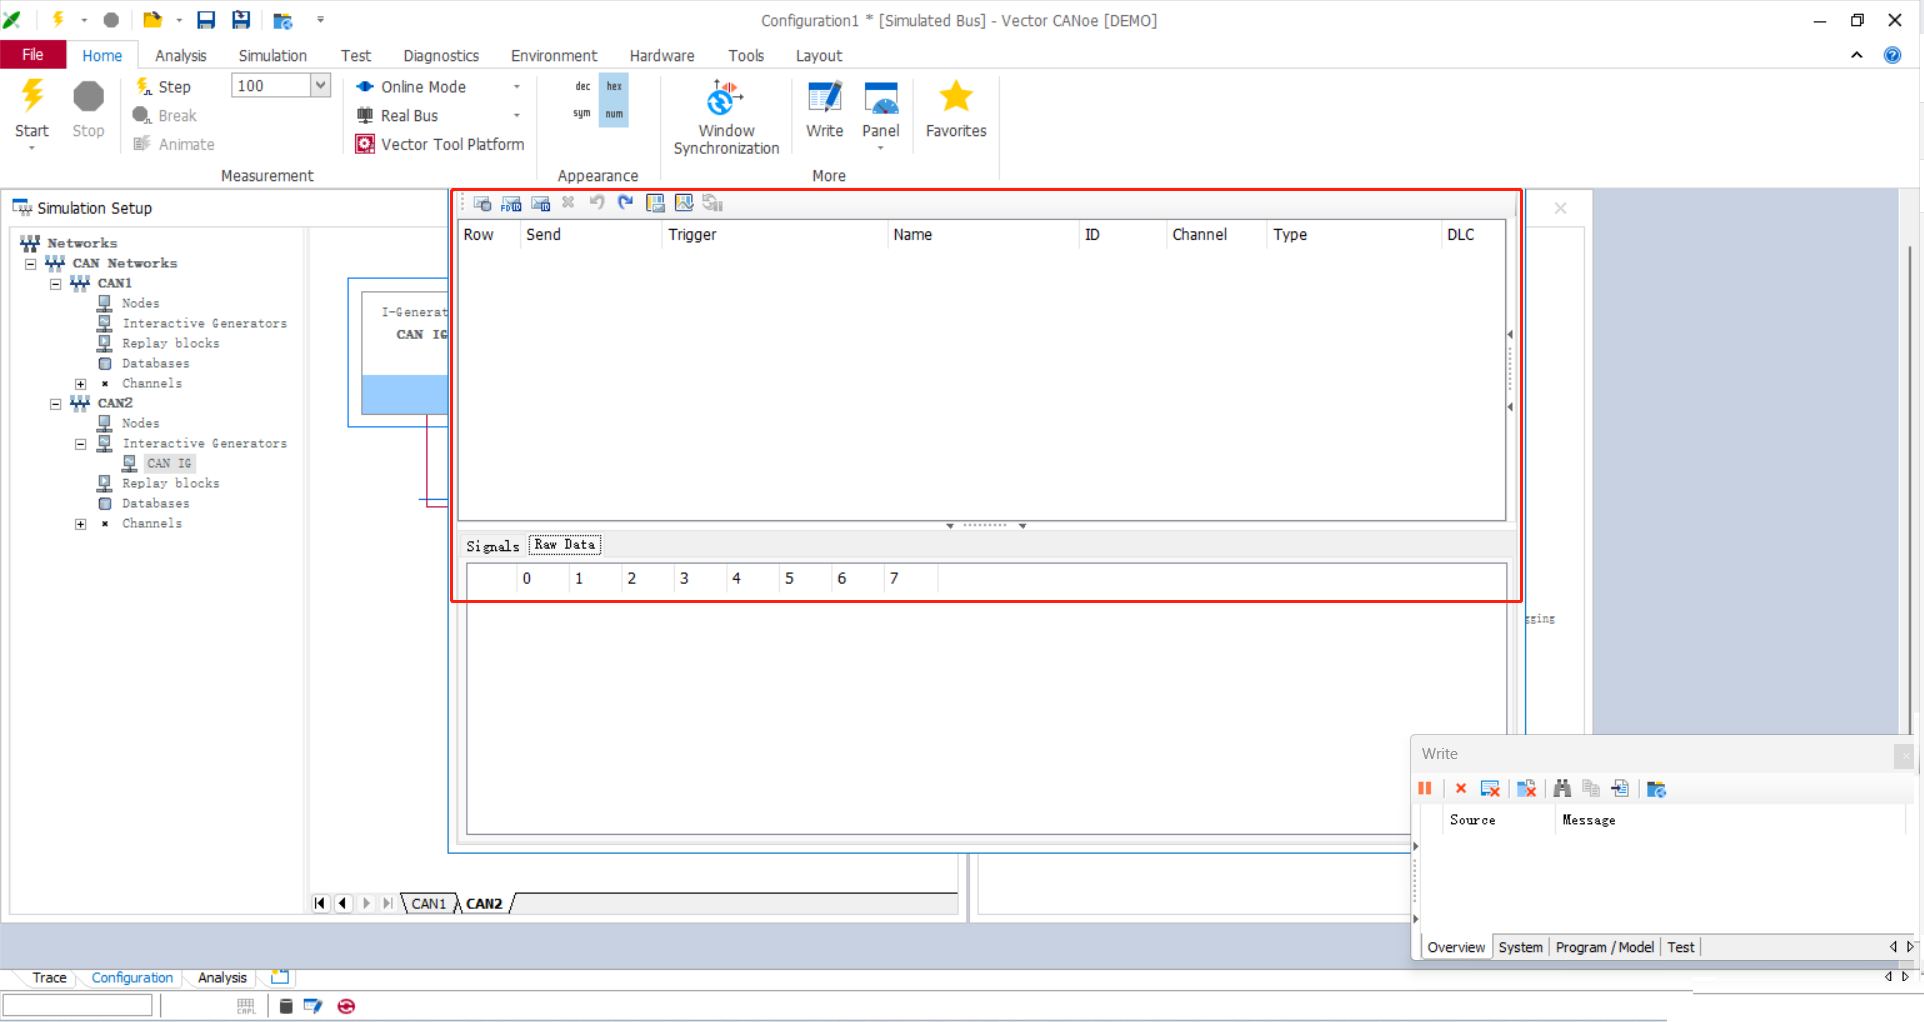
Task: Switch to the Simulation ribbon tab
Action: tap(272, 56)
